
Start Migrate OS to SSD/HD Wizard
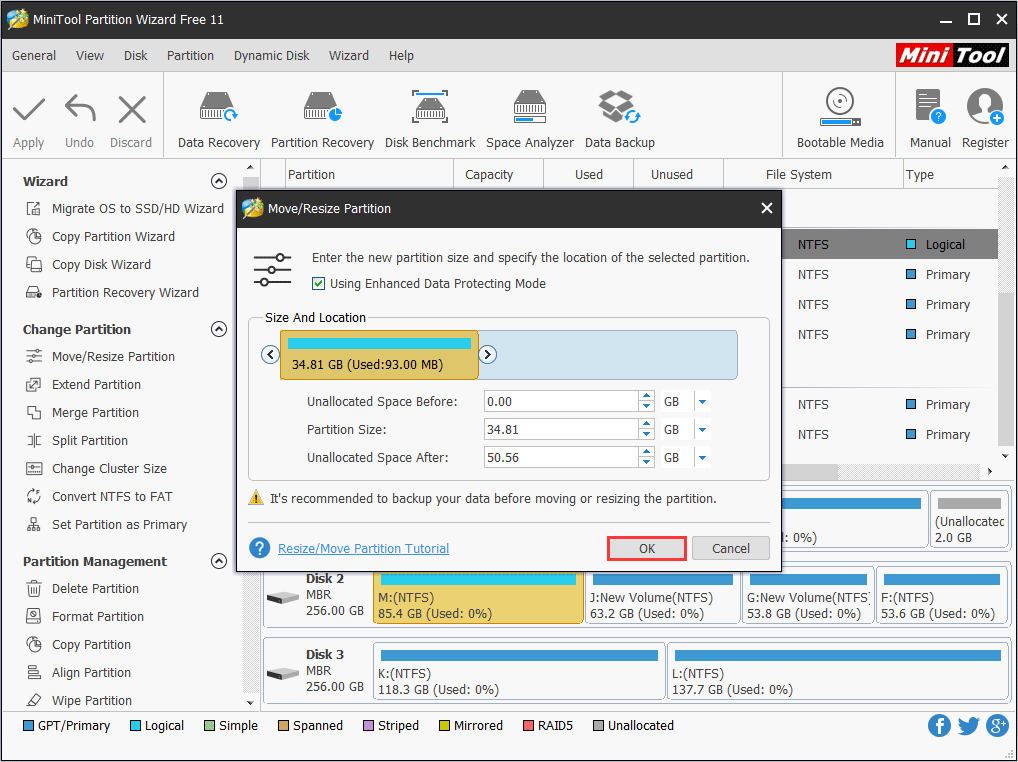pyautogui.click(x=125, y=208)
